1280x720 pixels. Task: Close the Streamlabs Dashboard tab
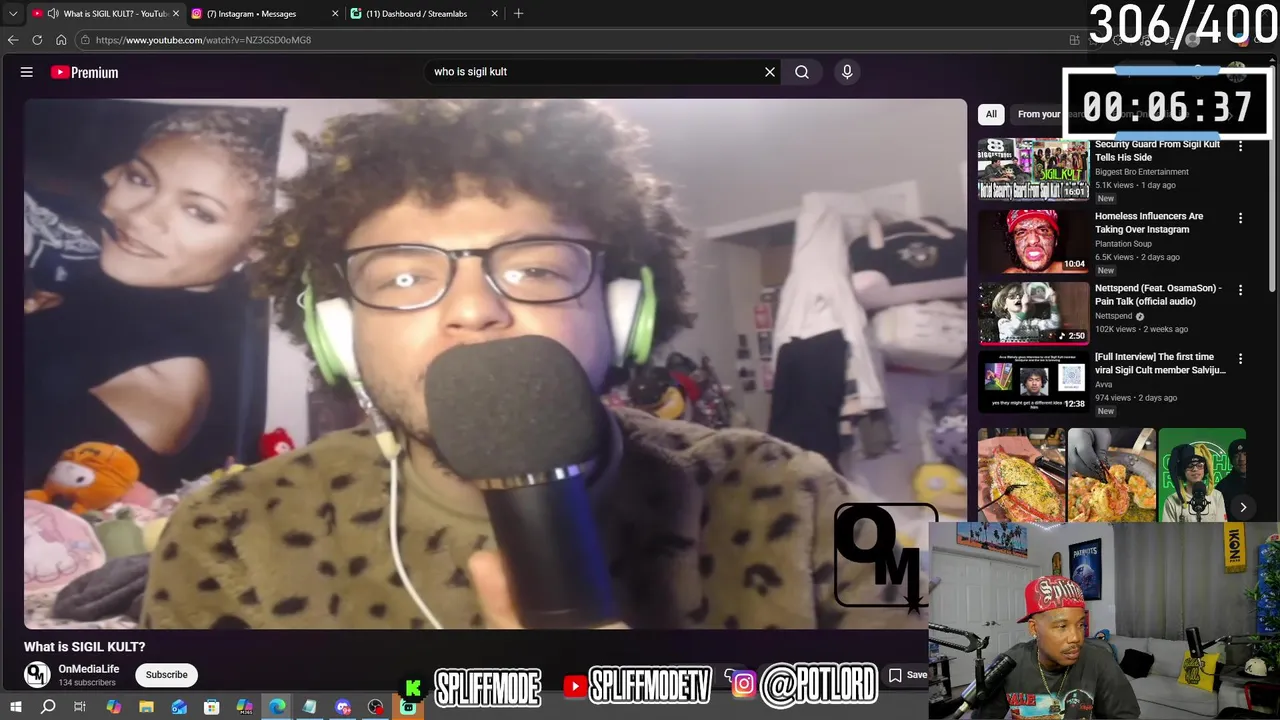pos(494,14)
